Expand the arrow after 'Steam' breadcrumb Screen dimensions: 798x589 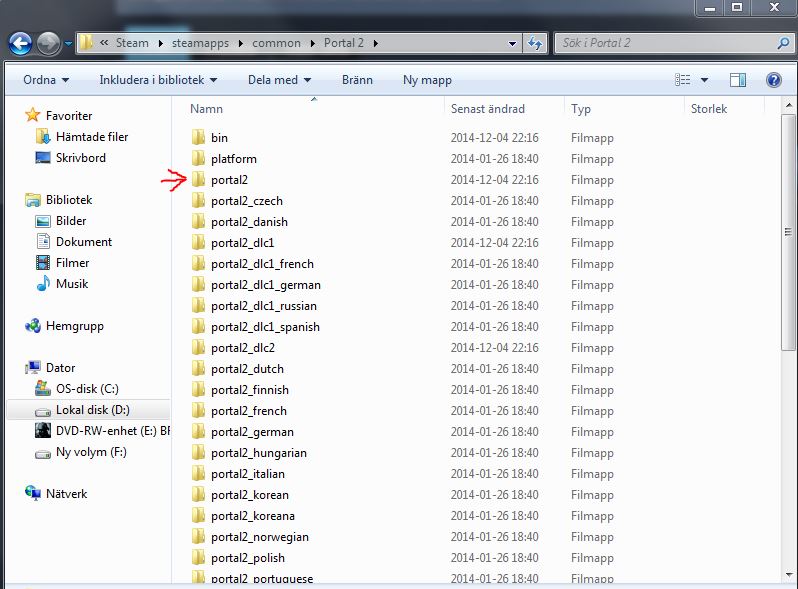[160, 44]
